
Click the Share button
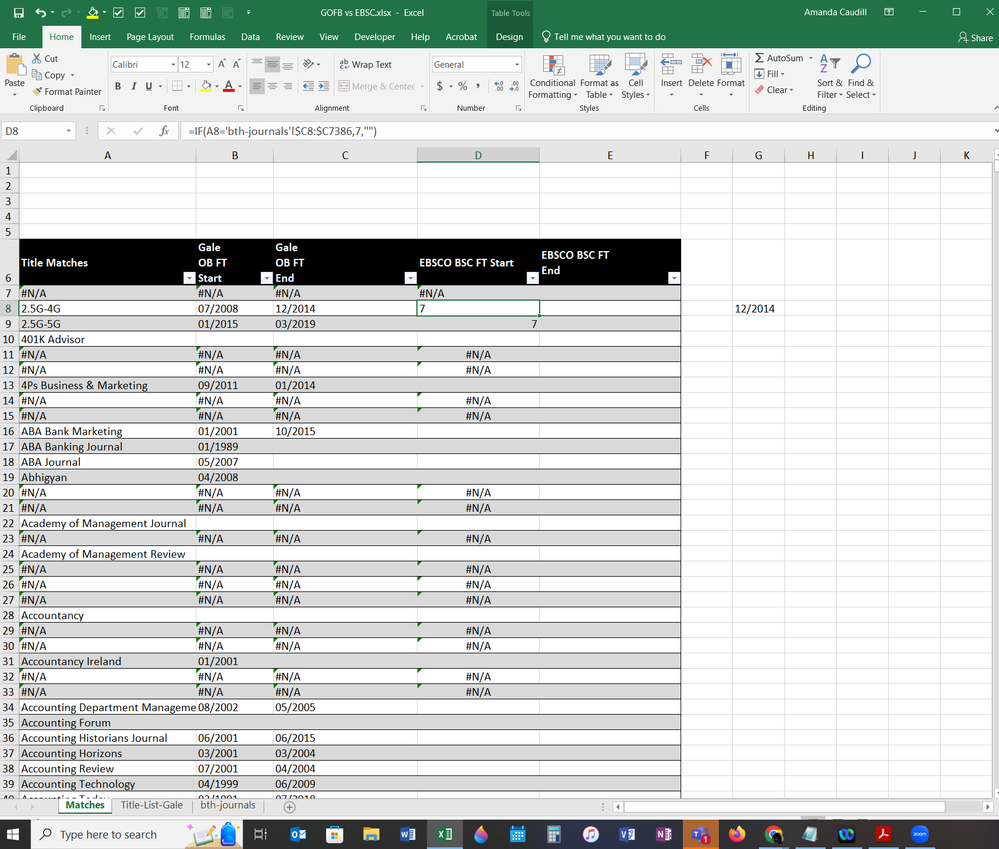pos(975,38)
